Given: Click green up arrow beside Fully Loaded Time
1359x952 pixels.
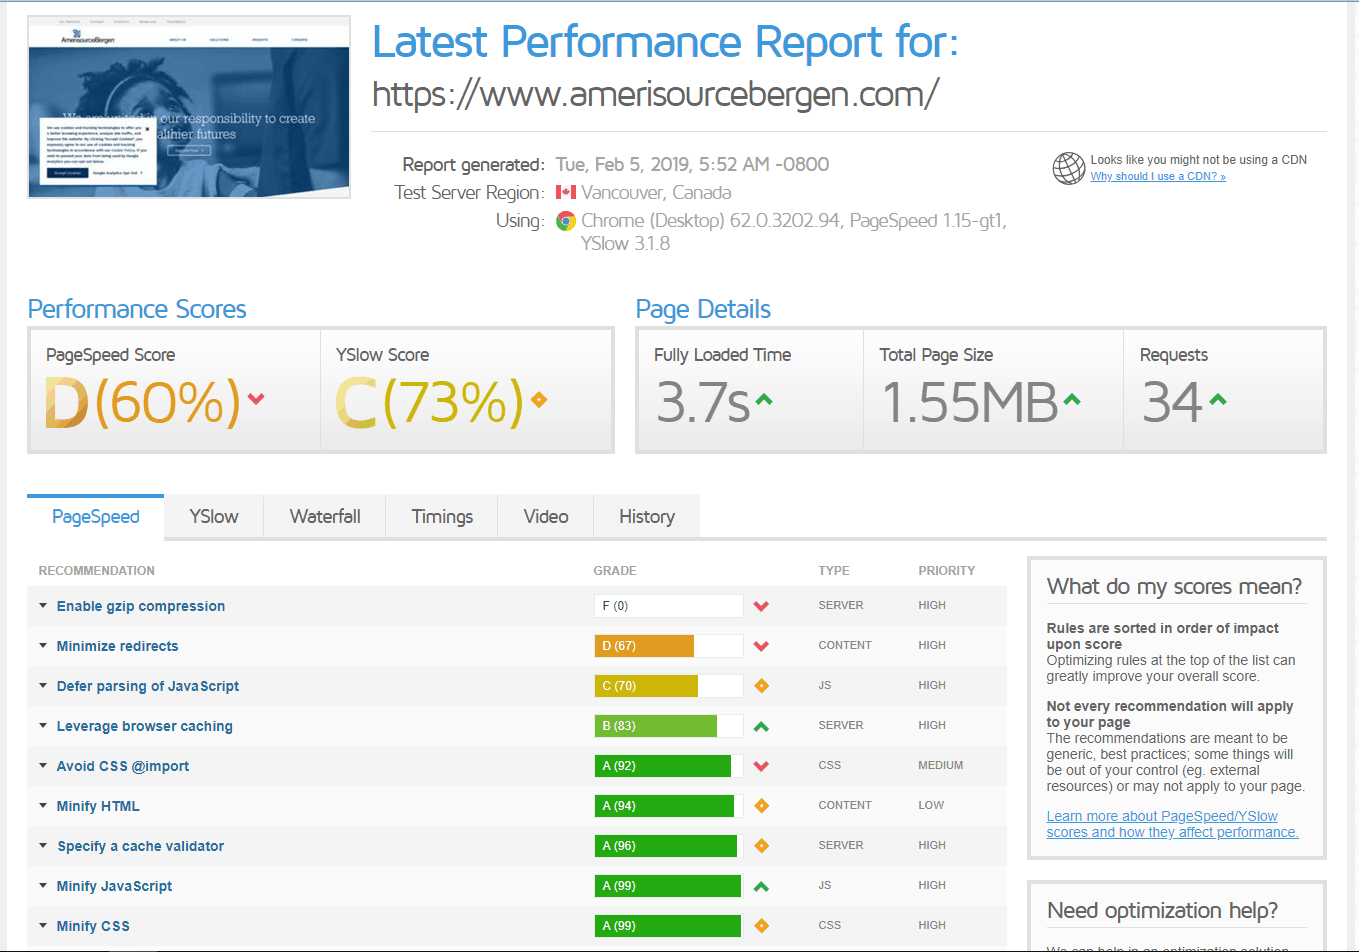Looking at the screenshot, I should 764,400.
